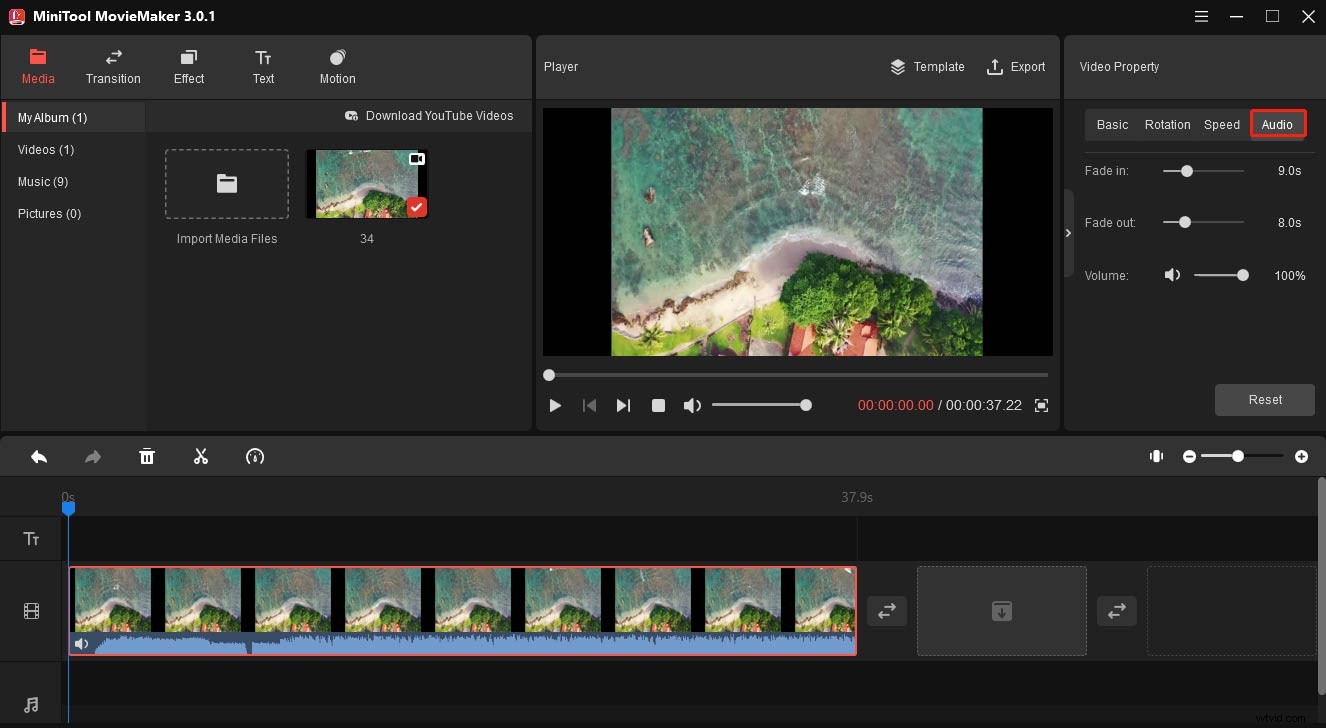Open the speed controller icon on the toolbar
Viewport: 1326px width, 728px height.
point(254,456)
